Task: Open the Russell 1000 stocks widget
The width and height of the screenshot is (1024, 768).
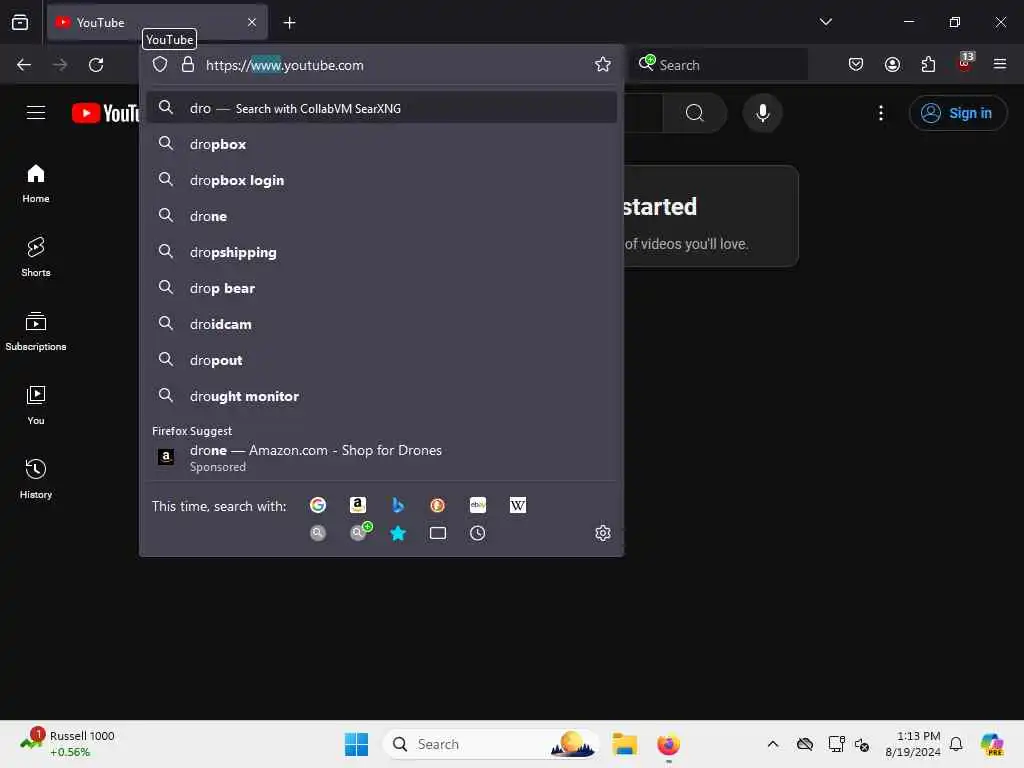Action: coord(67,744)
